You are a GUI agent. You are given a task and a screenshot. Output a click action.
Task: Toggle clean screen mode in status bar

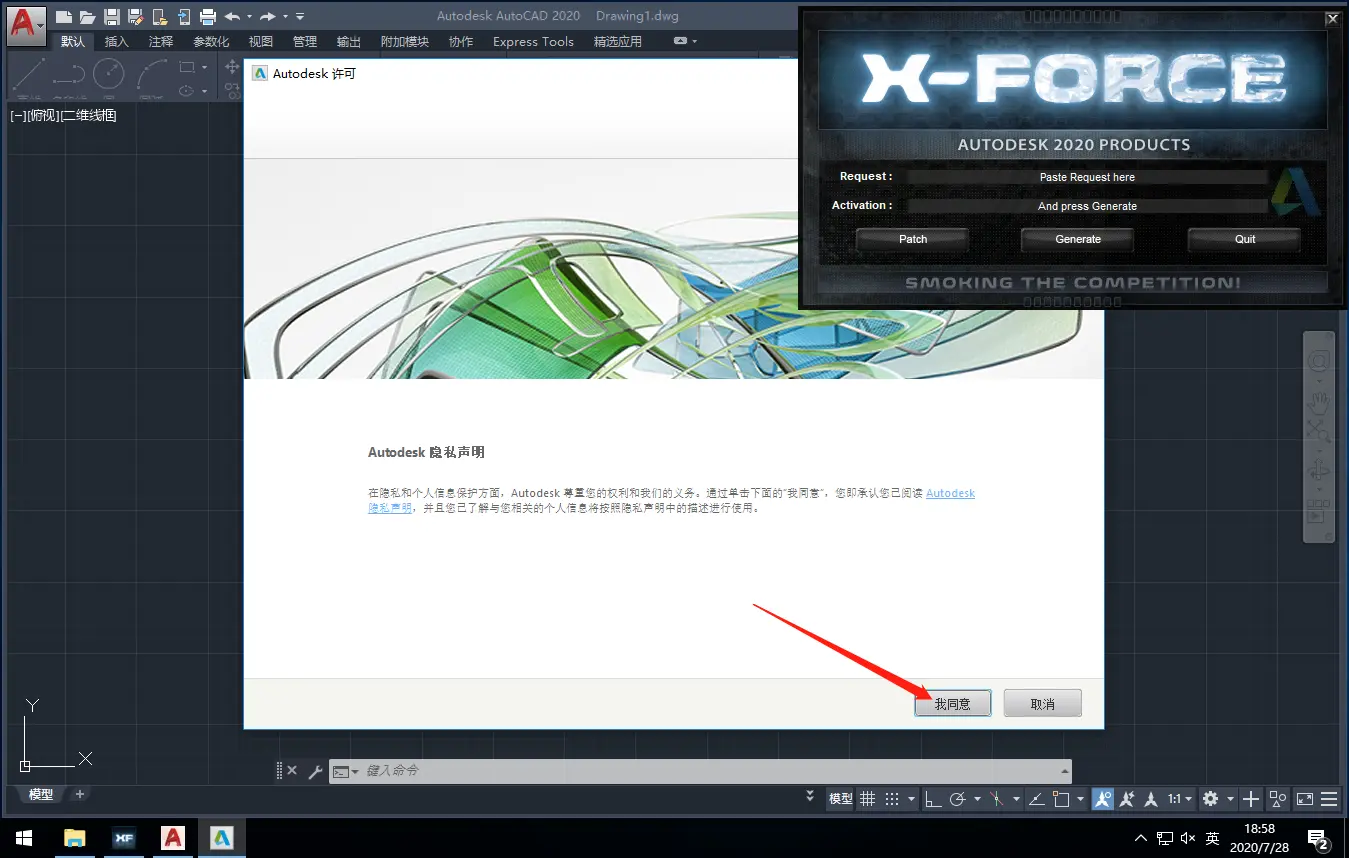click(x=1305, y=799)
